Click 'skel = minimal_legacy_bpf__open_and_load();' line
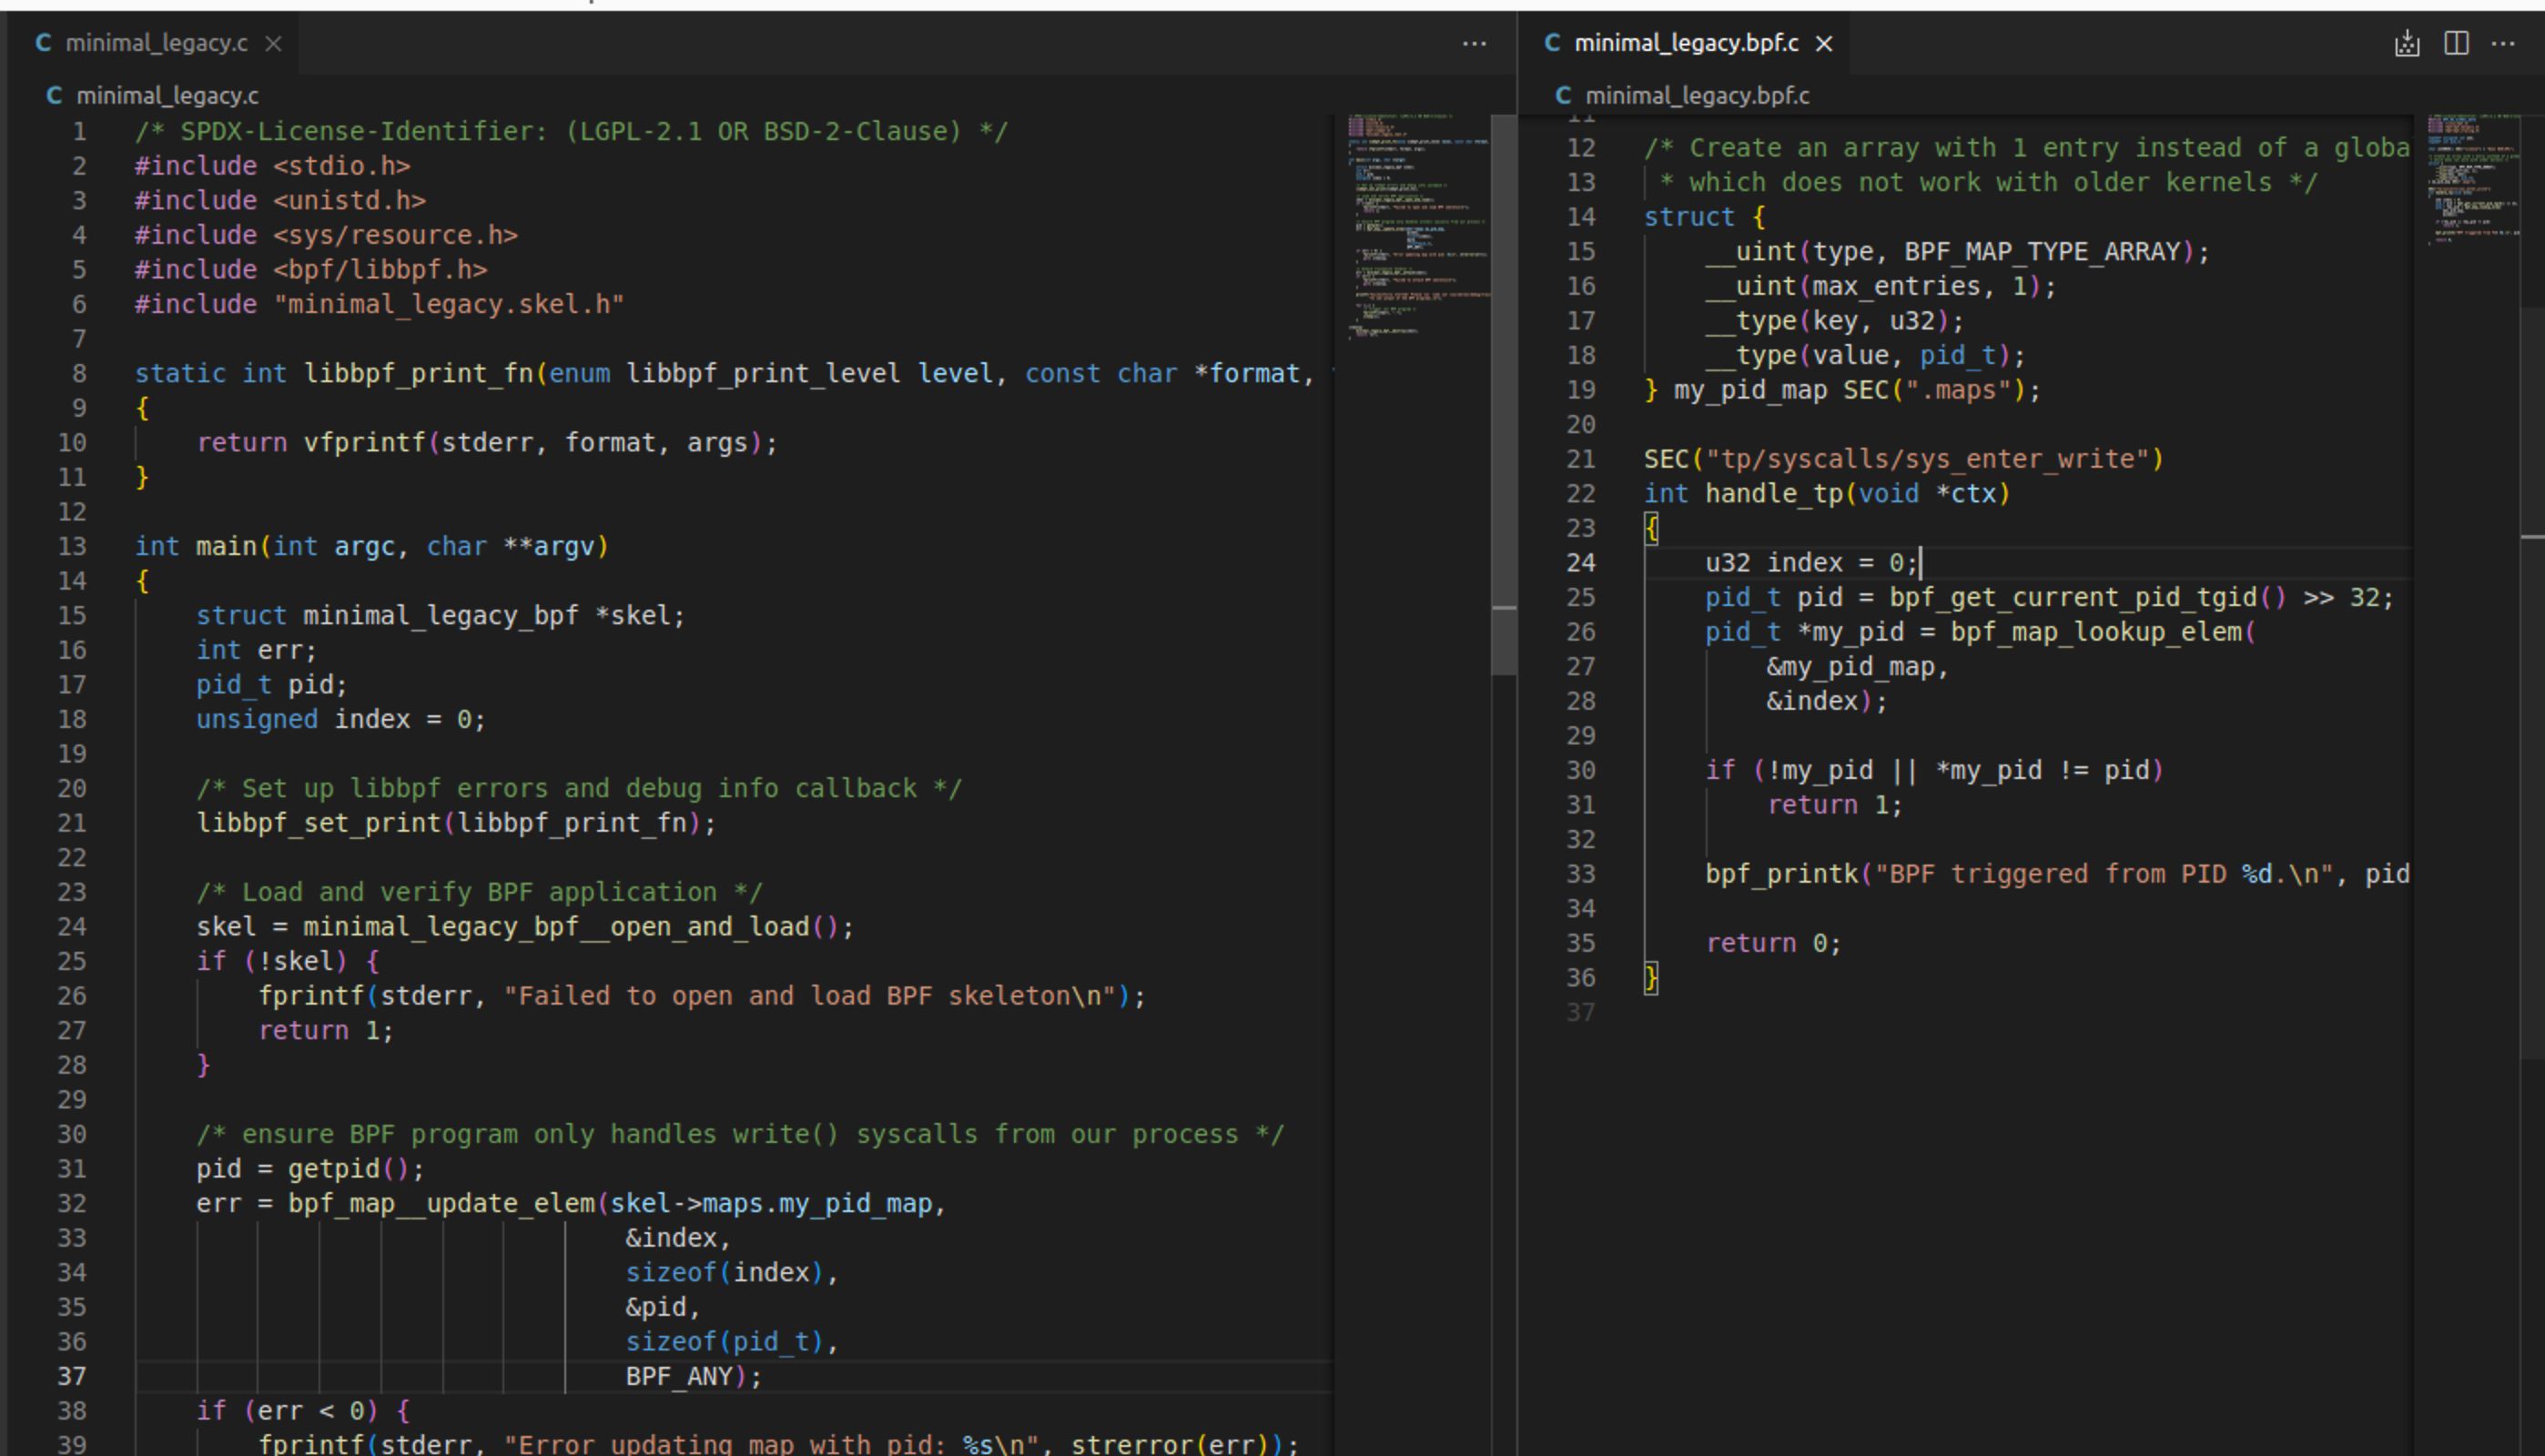This screenshot has height=1456, width=2545. (525, 927)
